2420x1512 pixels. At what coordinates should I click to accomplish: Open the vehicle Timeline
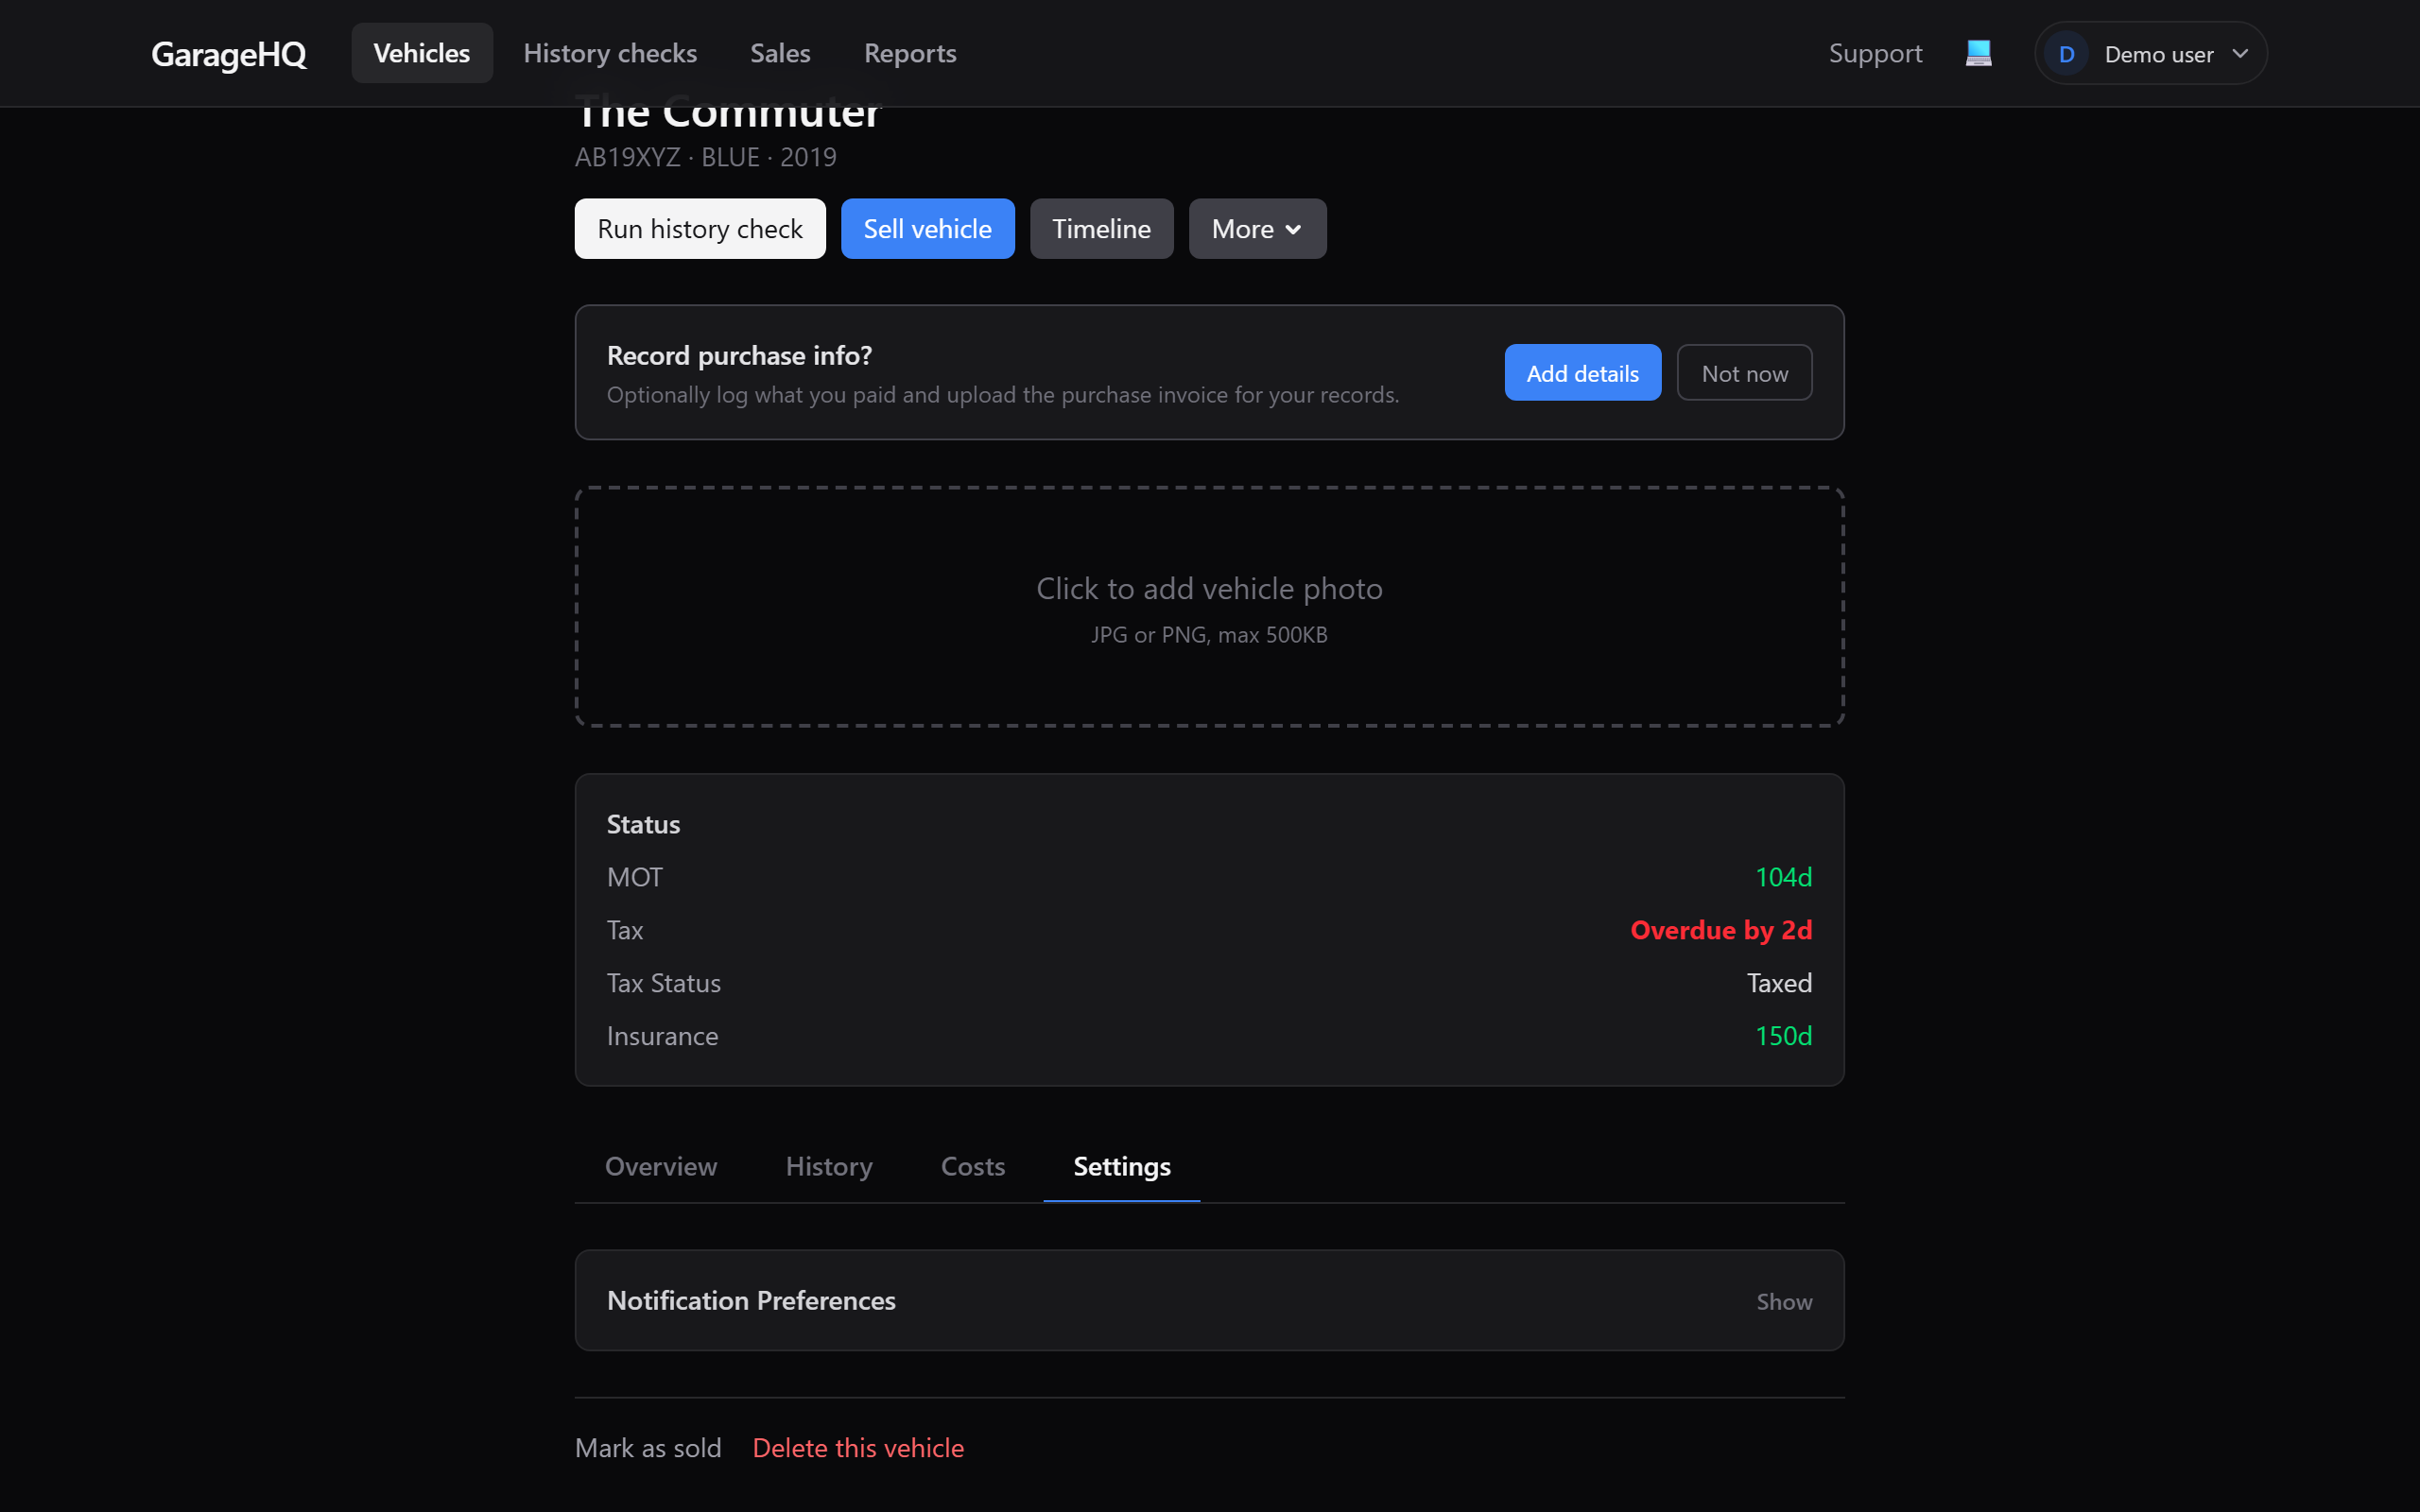(x=1101, y=229)
